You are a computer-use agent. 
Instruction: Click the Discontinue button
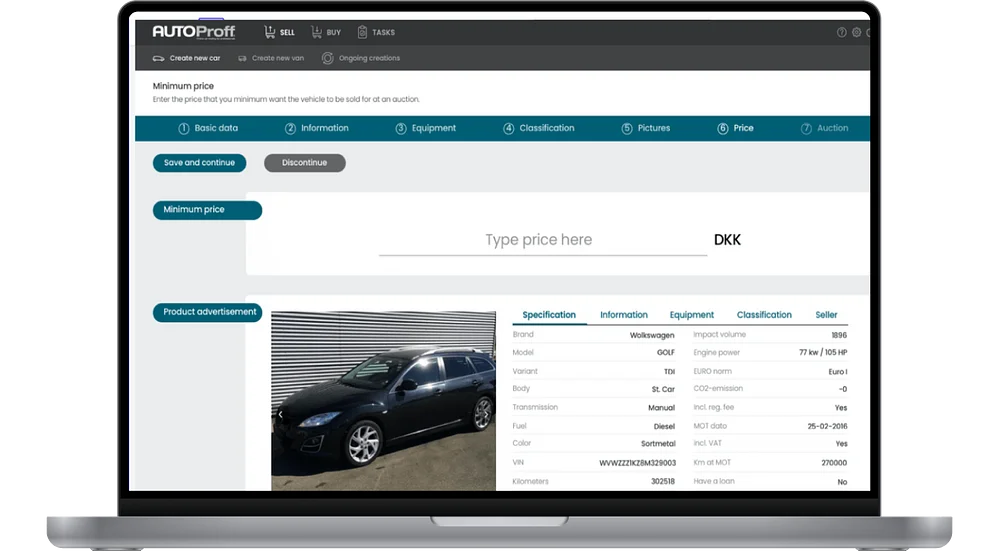tap(305, 163)
